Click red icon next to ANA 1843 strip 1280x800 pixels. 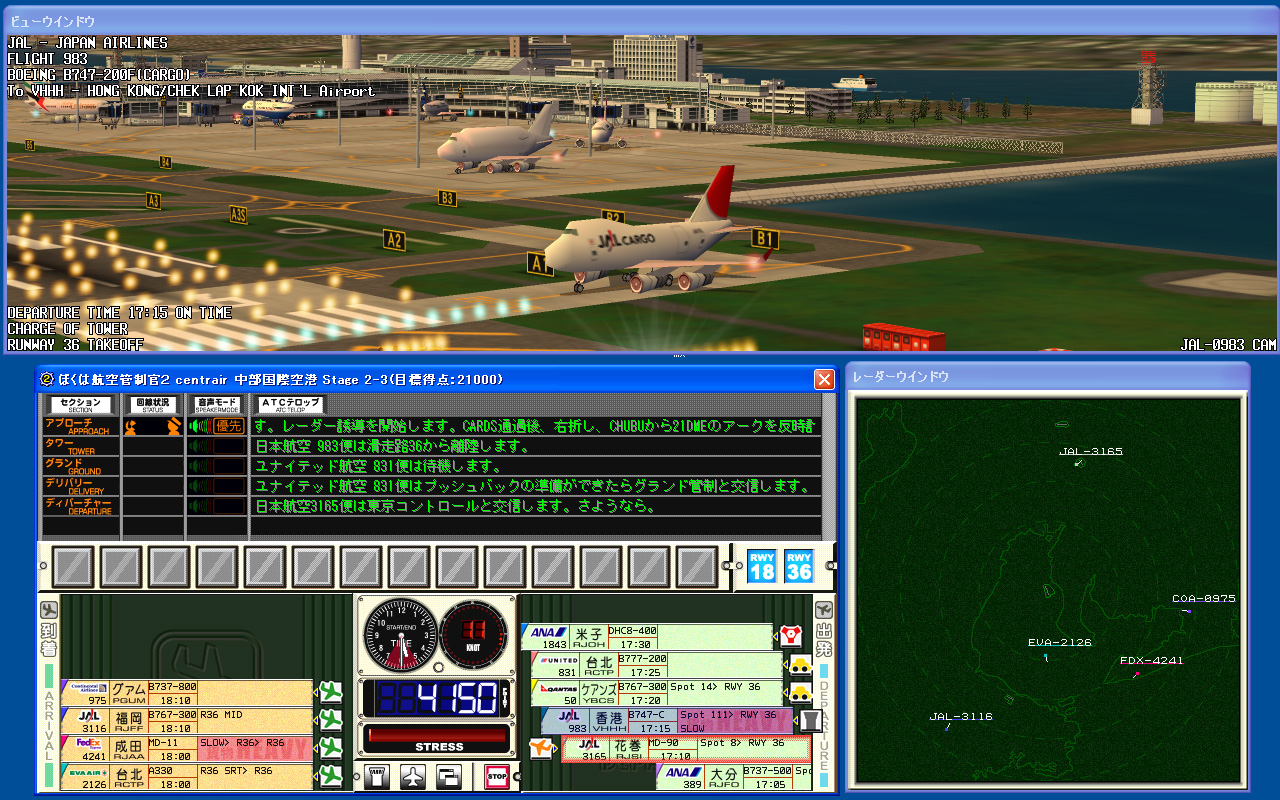click(x=791, y=636)
